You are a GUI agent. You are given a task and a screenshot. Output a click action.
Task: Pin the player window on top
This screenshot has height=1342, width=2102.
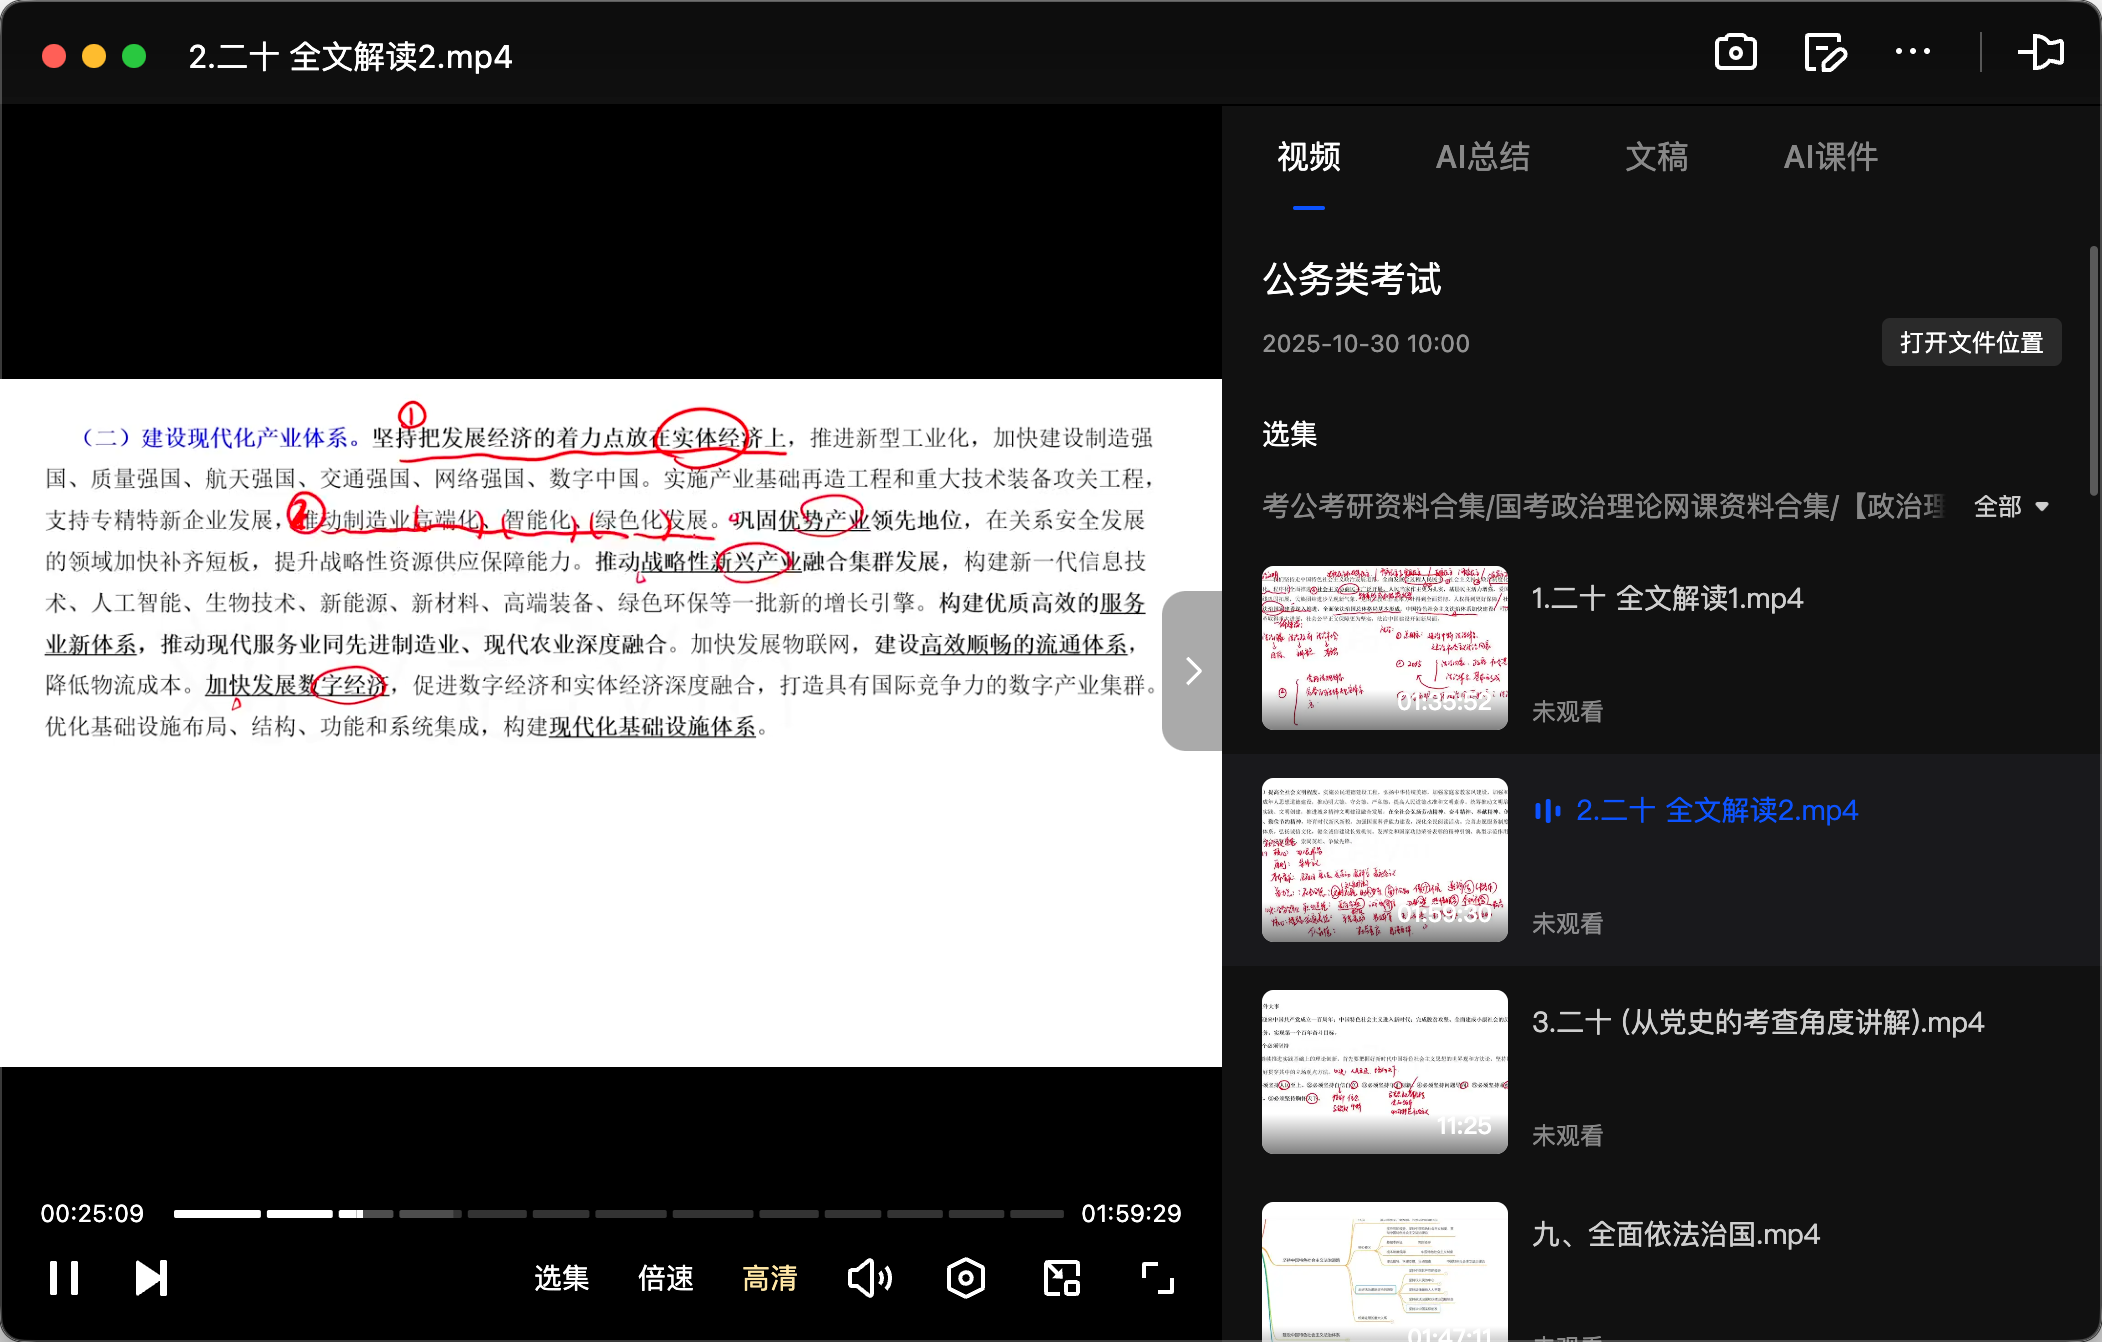2043,52
